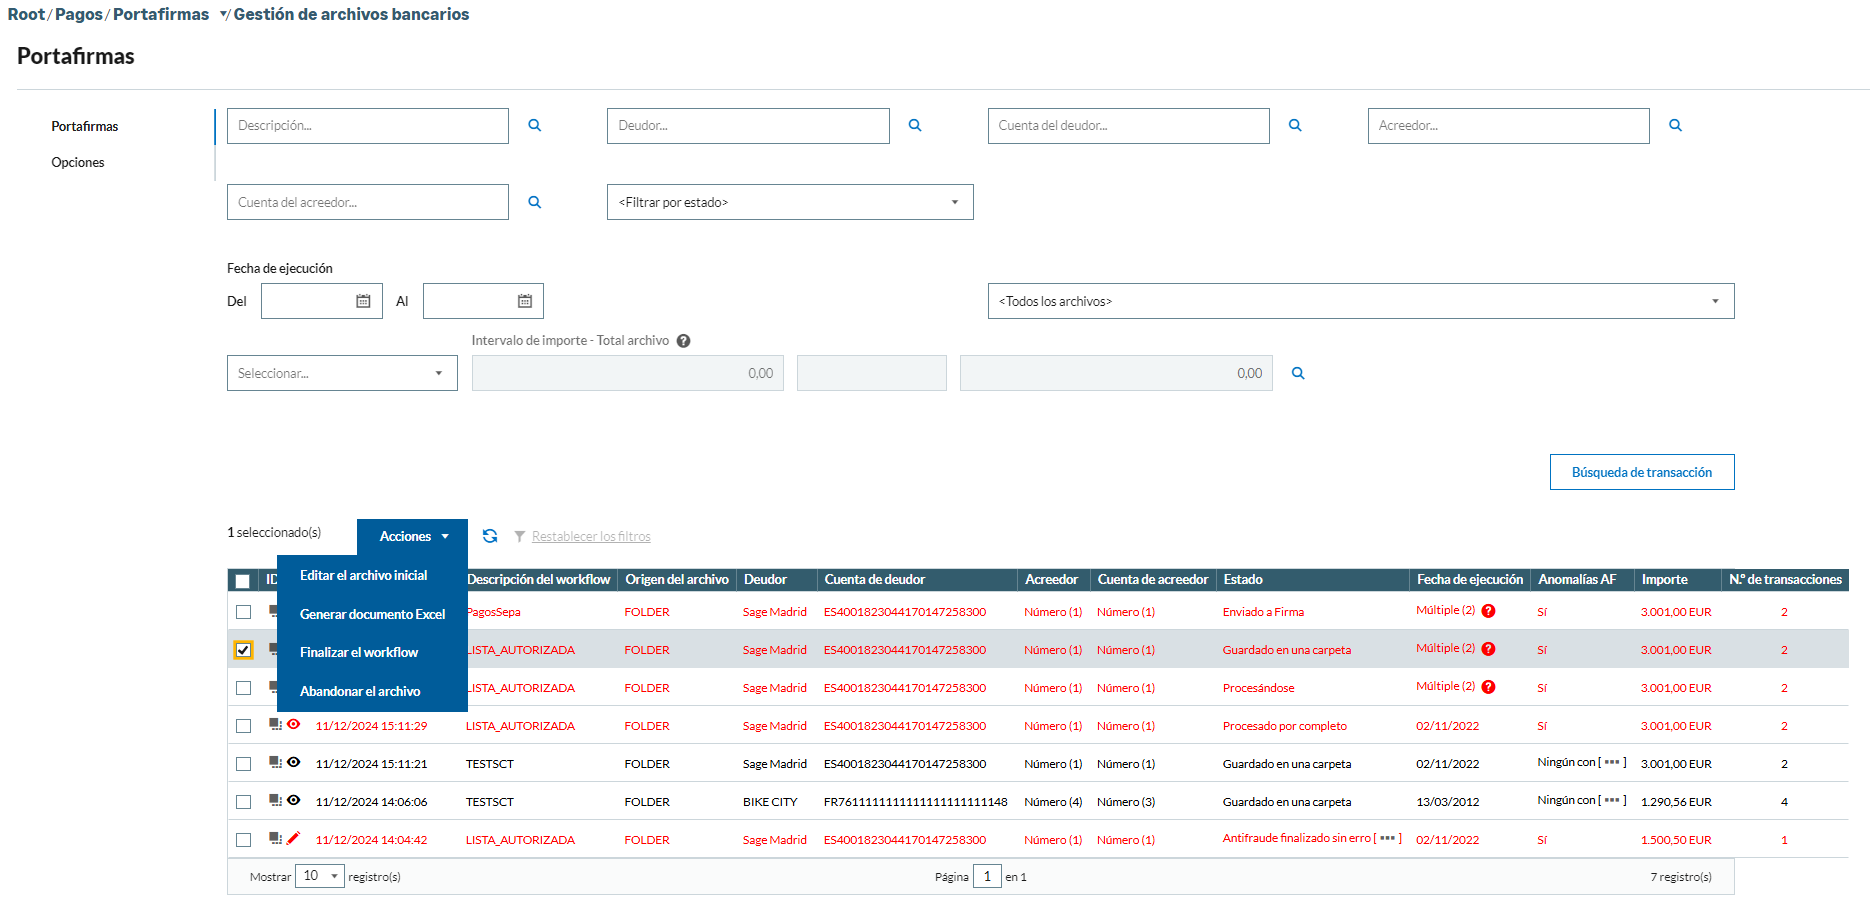Click into the 'Cuenta del deudor' input field
Screen dimensions: 1870x917
pyautogui.click(x=1128, y=126)
